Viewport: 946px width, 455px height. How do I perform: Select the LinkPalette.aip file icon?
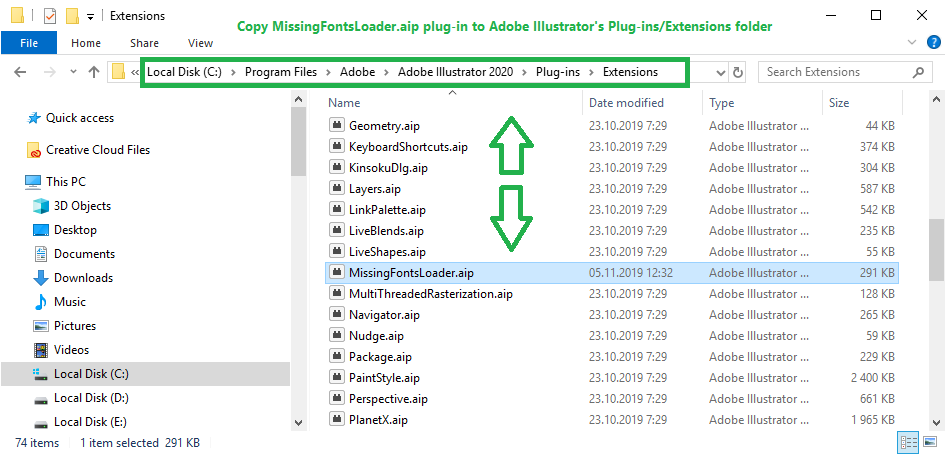(336, 209)
